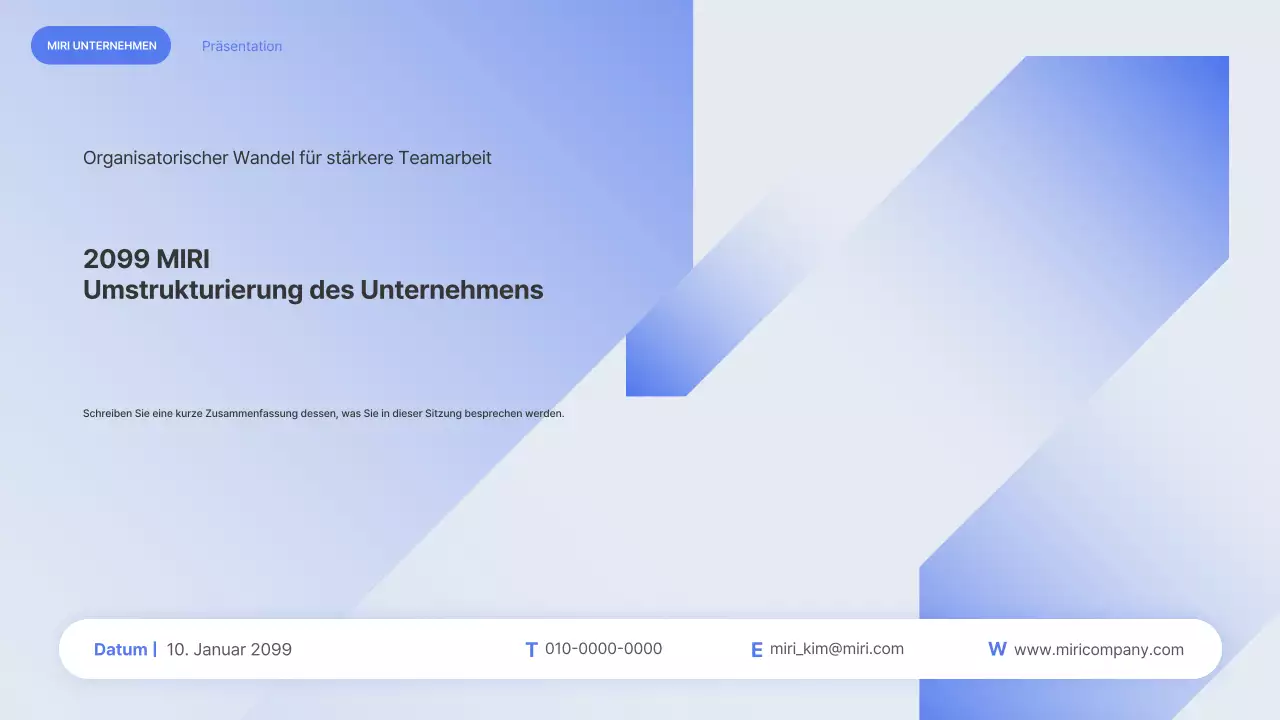Viewport: 1280px width, 720px height.
Task: Select the blue Datum label in the footer
Action: (x=120, y=649)
